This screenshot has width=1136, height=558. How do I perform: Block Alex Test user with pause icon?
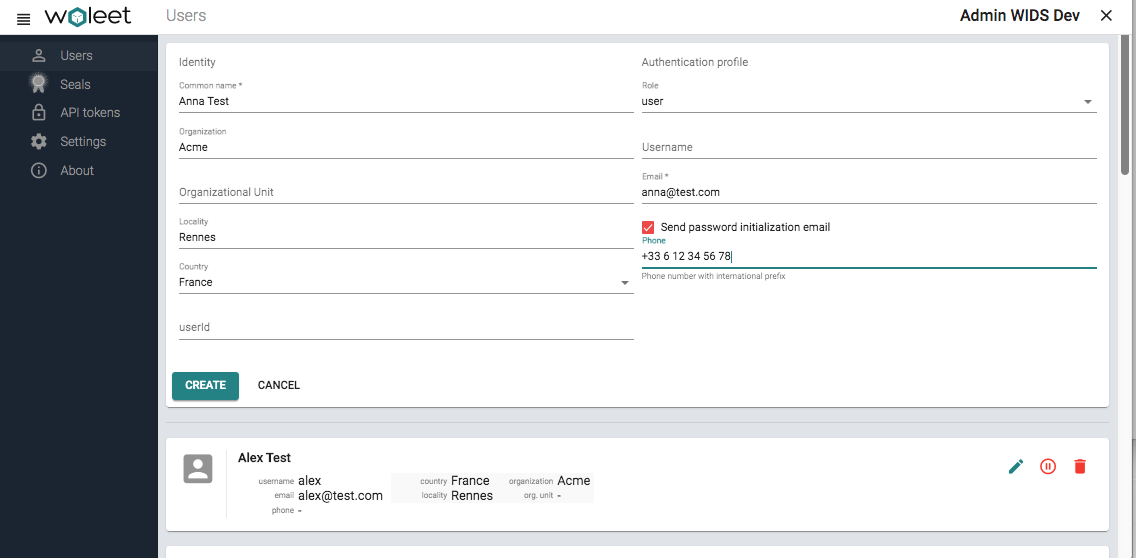tap(1048, 466)
